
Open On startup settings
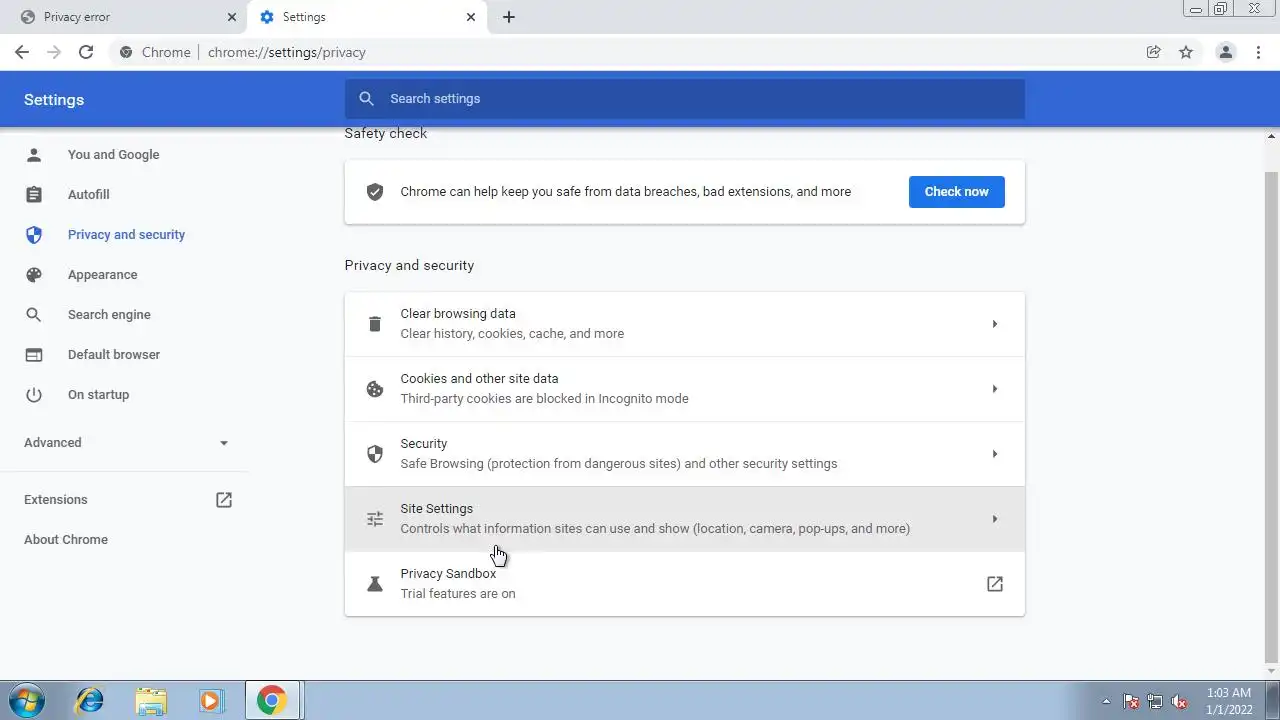98,394
